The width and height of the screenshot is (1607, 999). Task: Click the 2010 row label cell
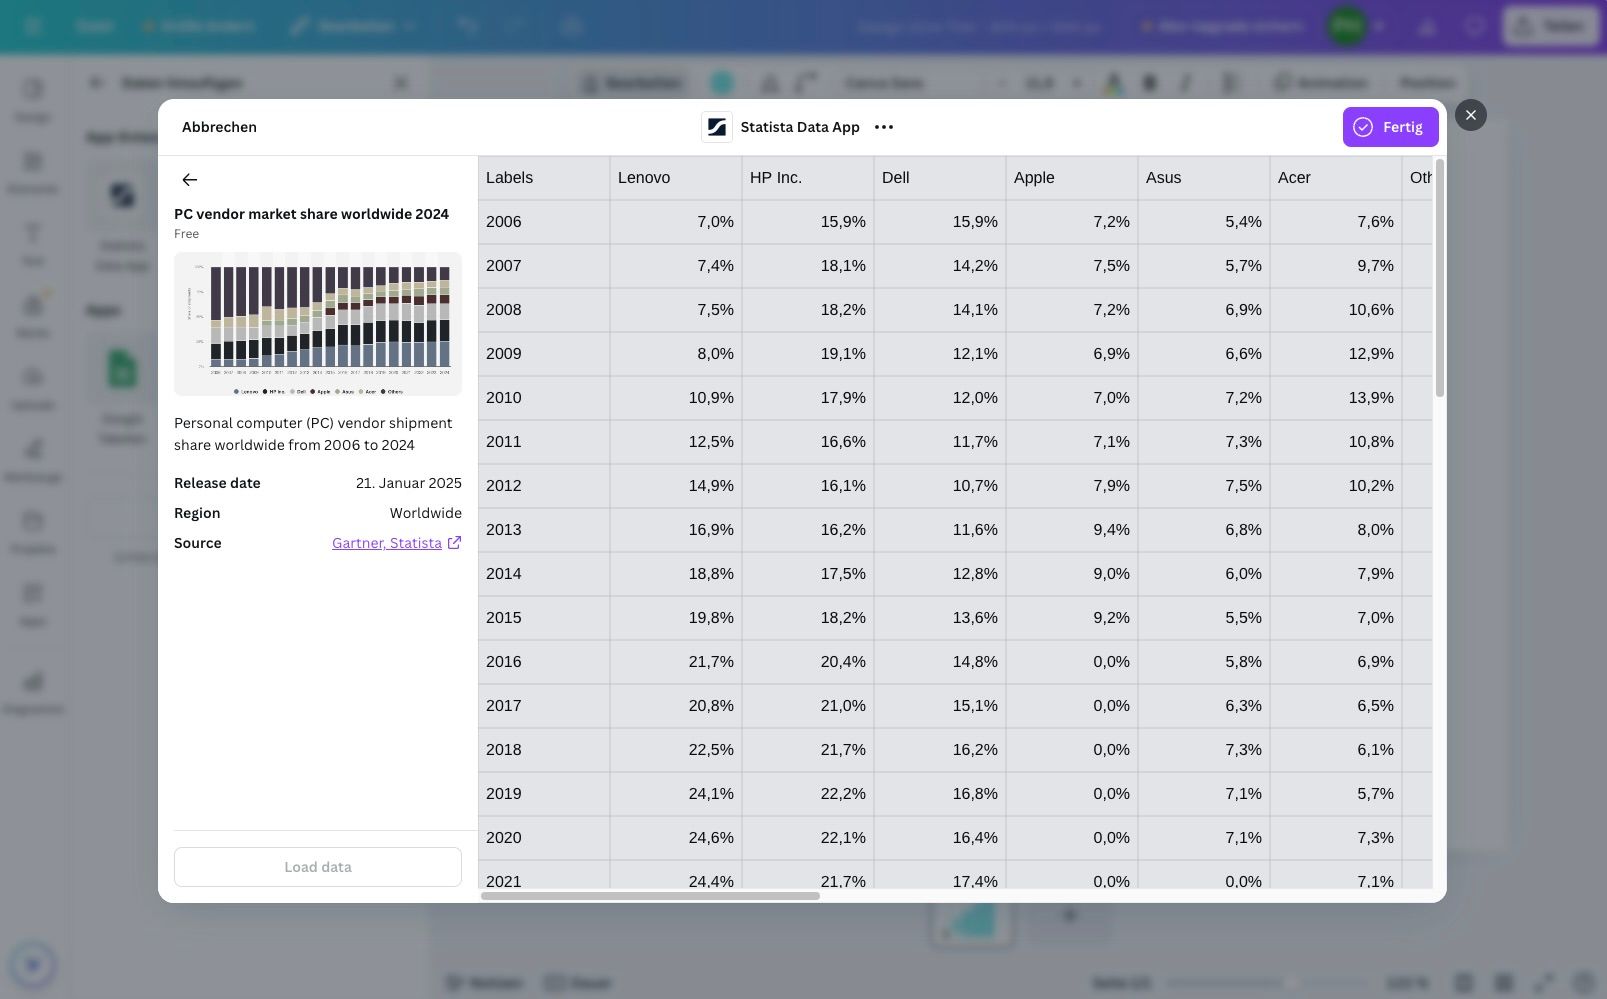tap(543, 398)
